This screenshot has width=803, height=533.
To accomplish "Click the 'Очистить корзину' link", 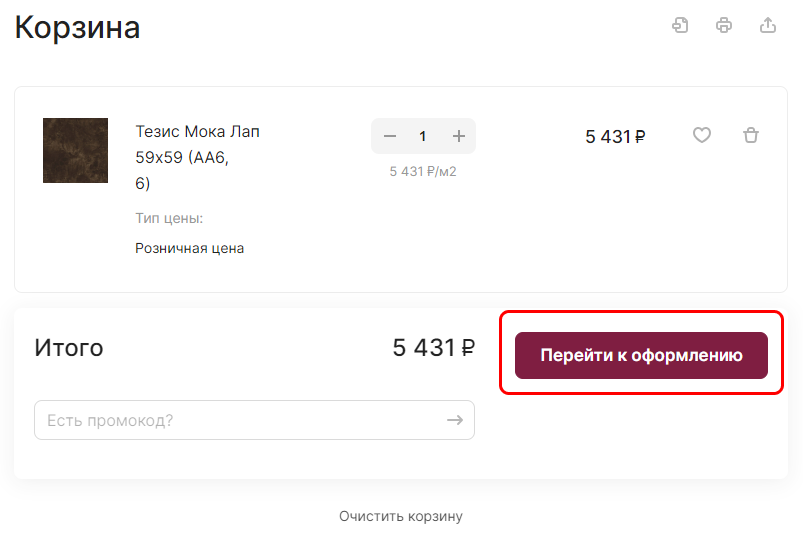I will click(401, 516).
